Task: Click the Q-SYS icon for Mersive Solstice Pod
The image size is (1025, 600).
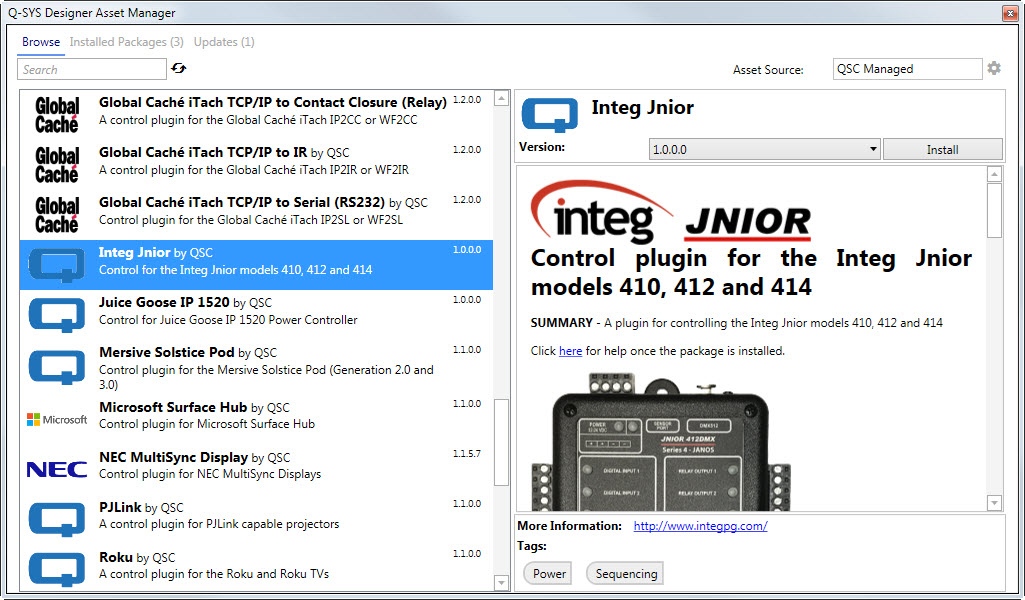Action: 57,367
